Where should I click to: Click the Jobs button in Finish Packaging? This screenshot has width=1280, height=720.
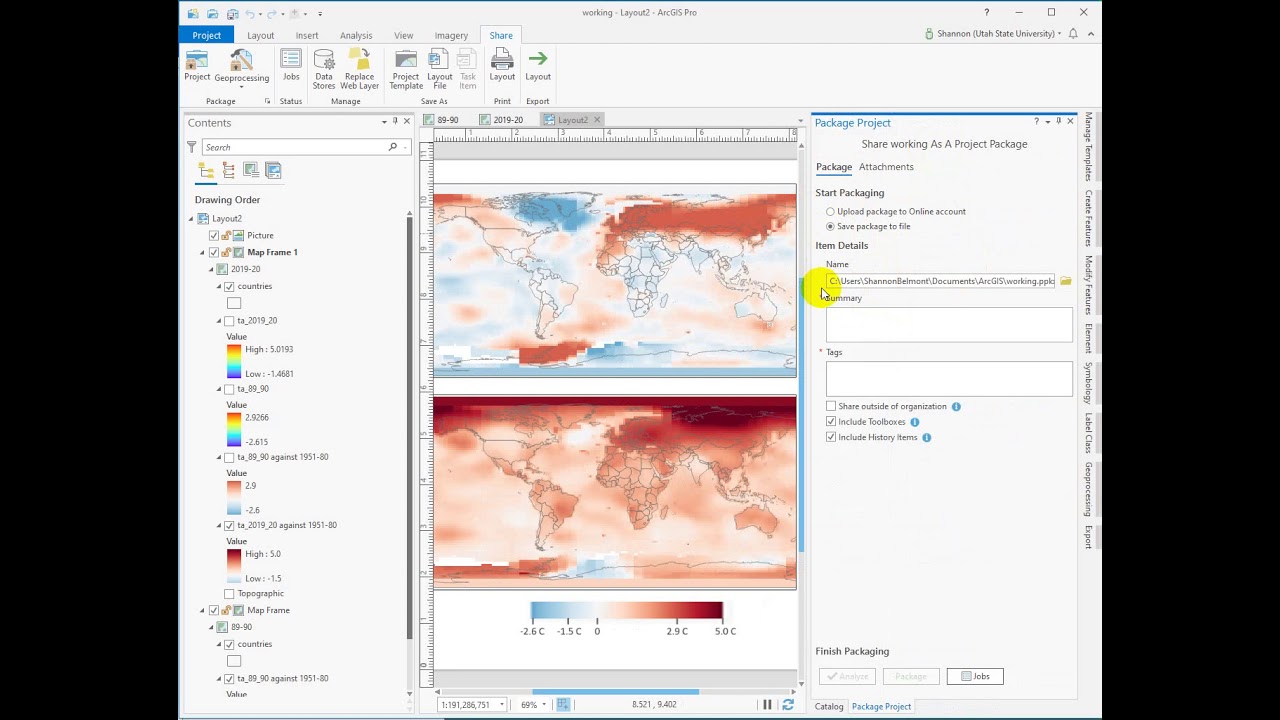tap(975, 677)
